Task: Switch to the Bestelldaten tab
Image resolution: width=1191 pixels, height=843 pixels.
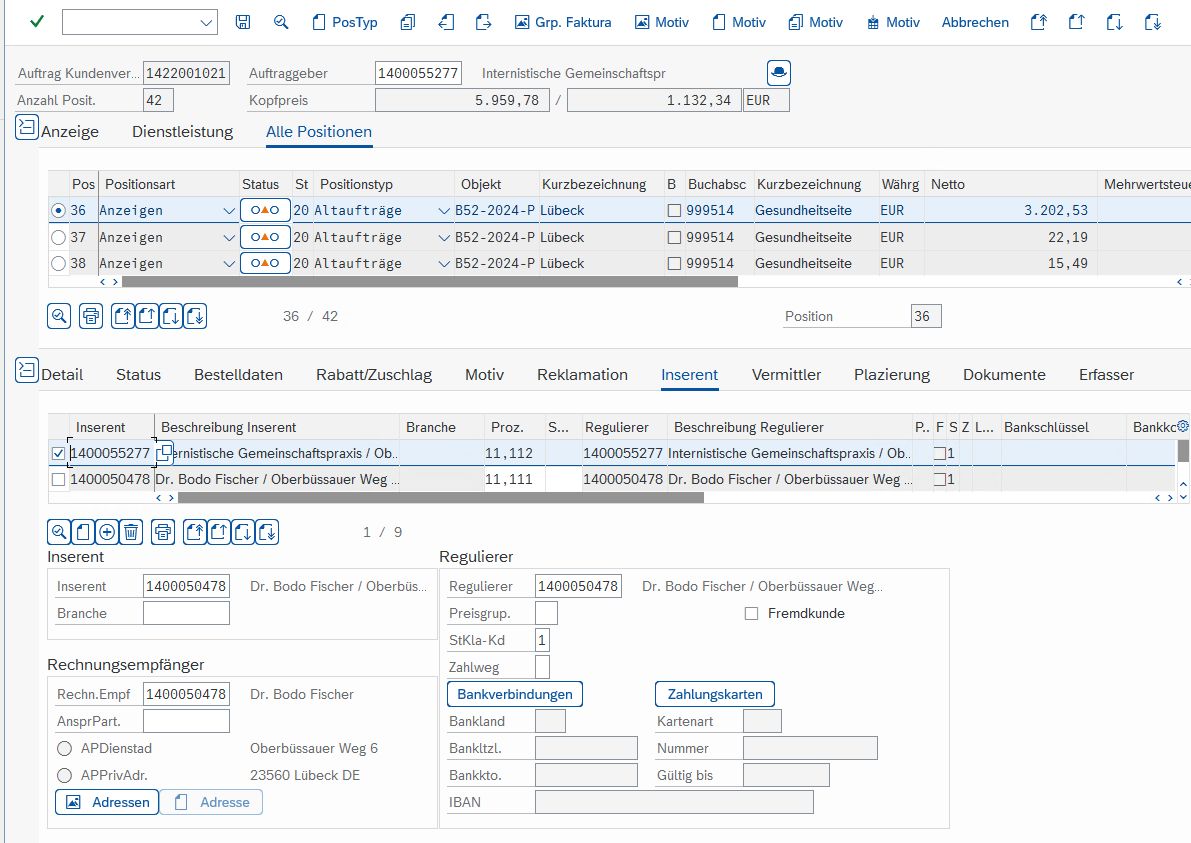Action: coord(239,374)
